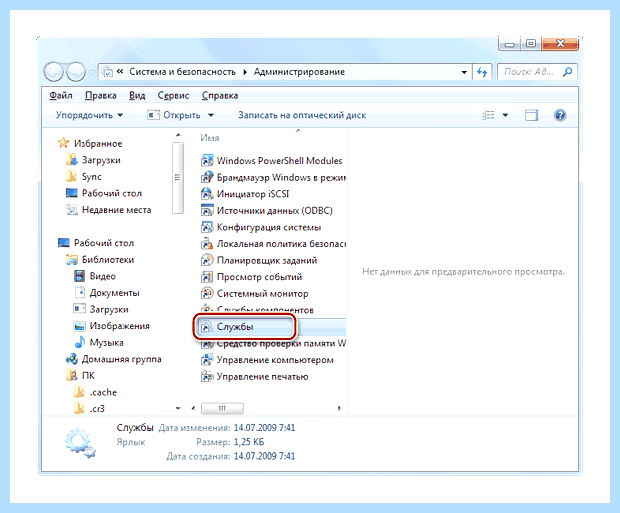Viewport: 620px width, 513px height.
Task: Click the Открыть toolbar button
Action: (174, 115)
